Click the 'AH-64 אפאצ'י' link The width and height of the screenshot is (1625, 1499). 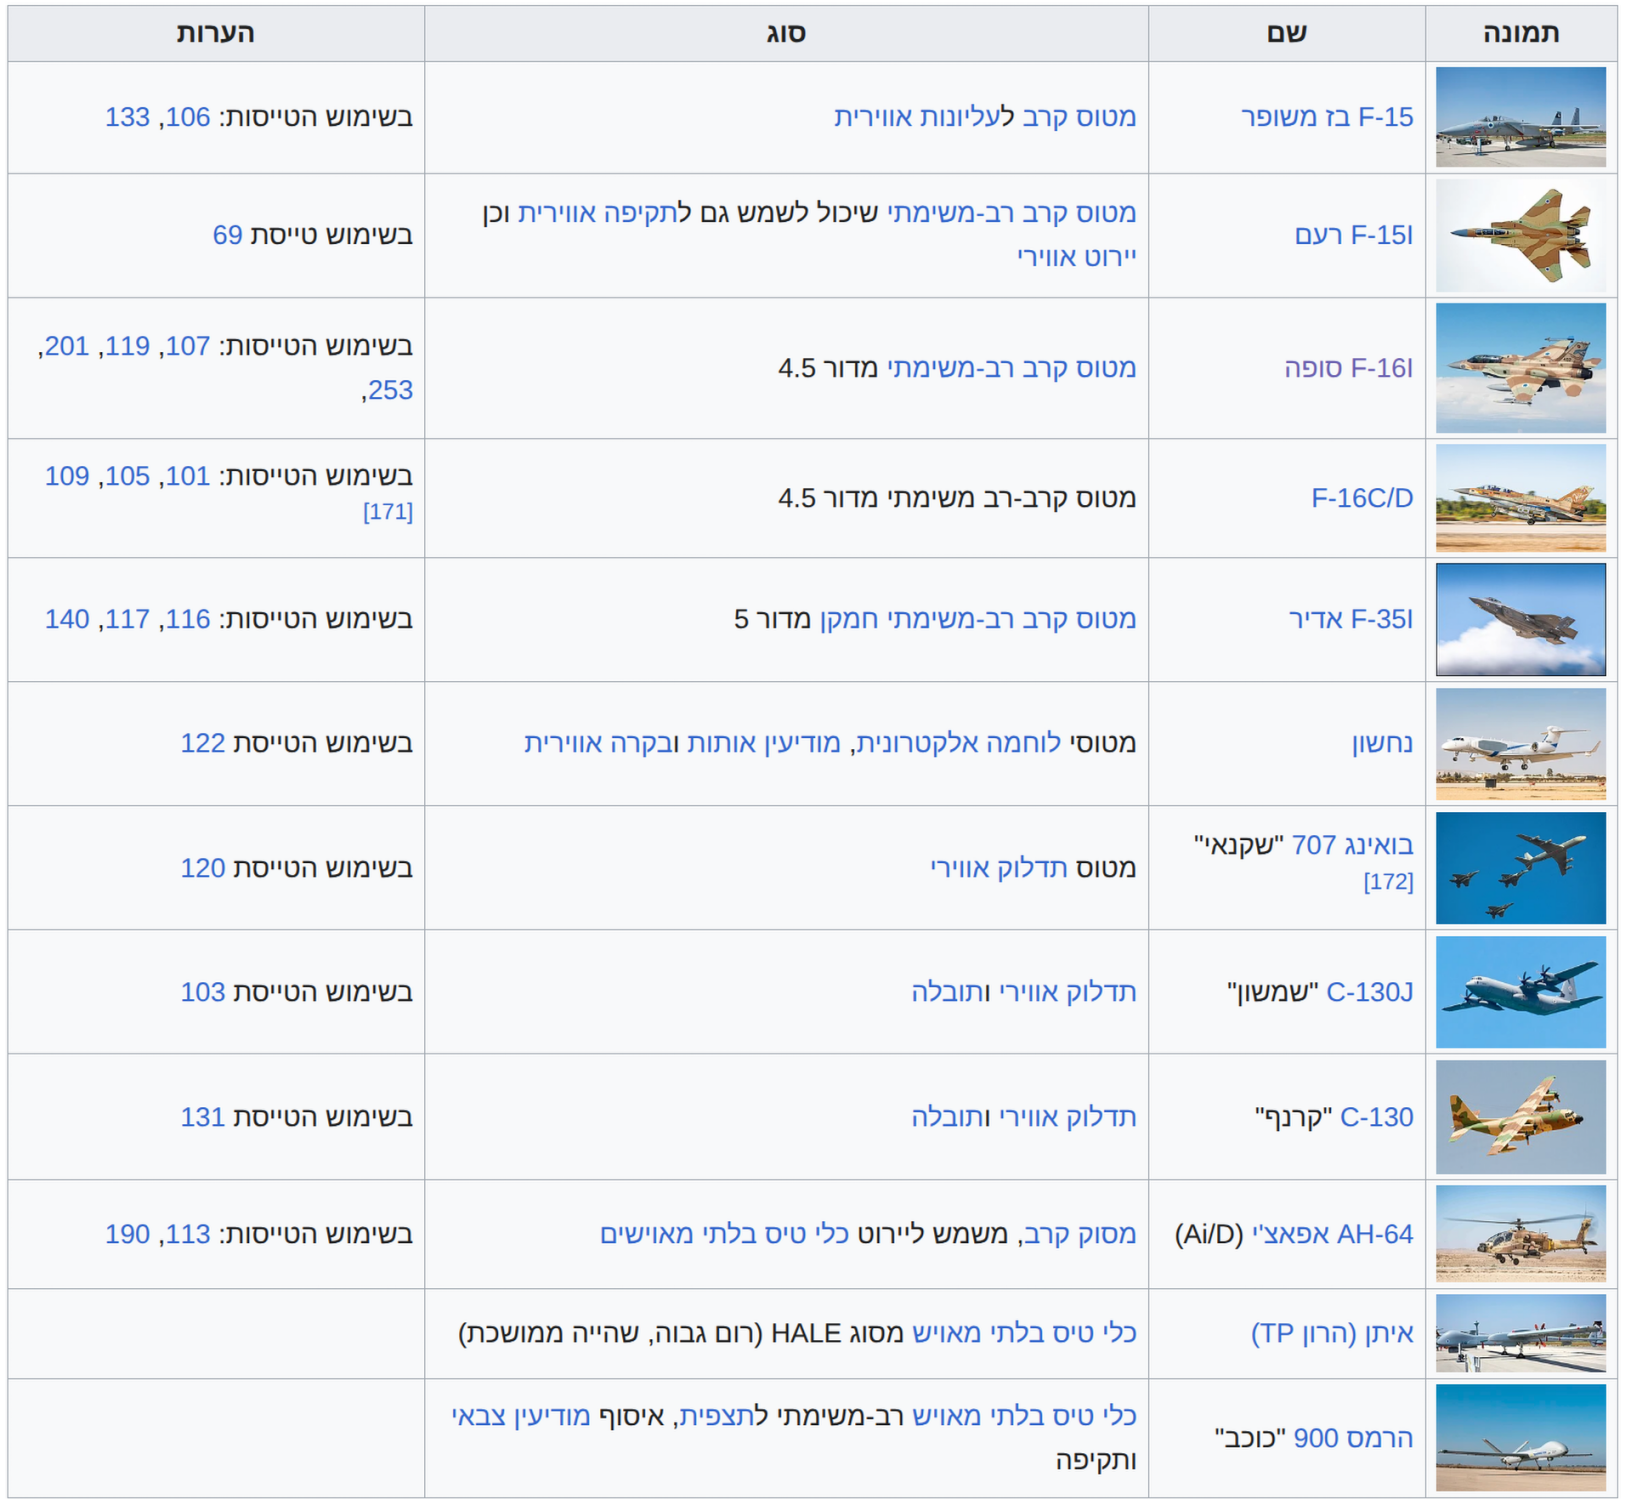point(1332,1234)
